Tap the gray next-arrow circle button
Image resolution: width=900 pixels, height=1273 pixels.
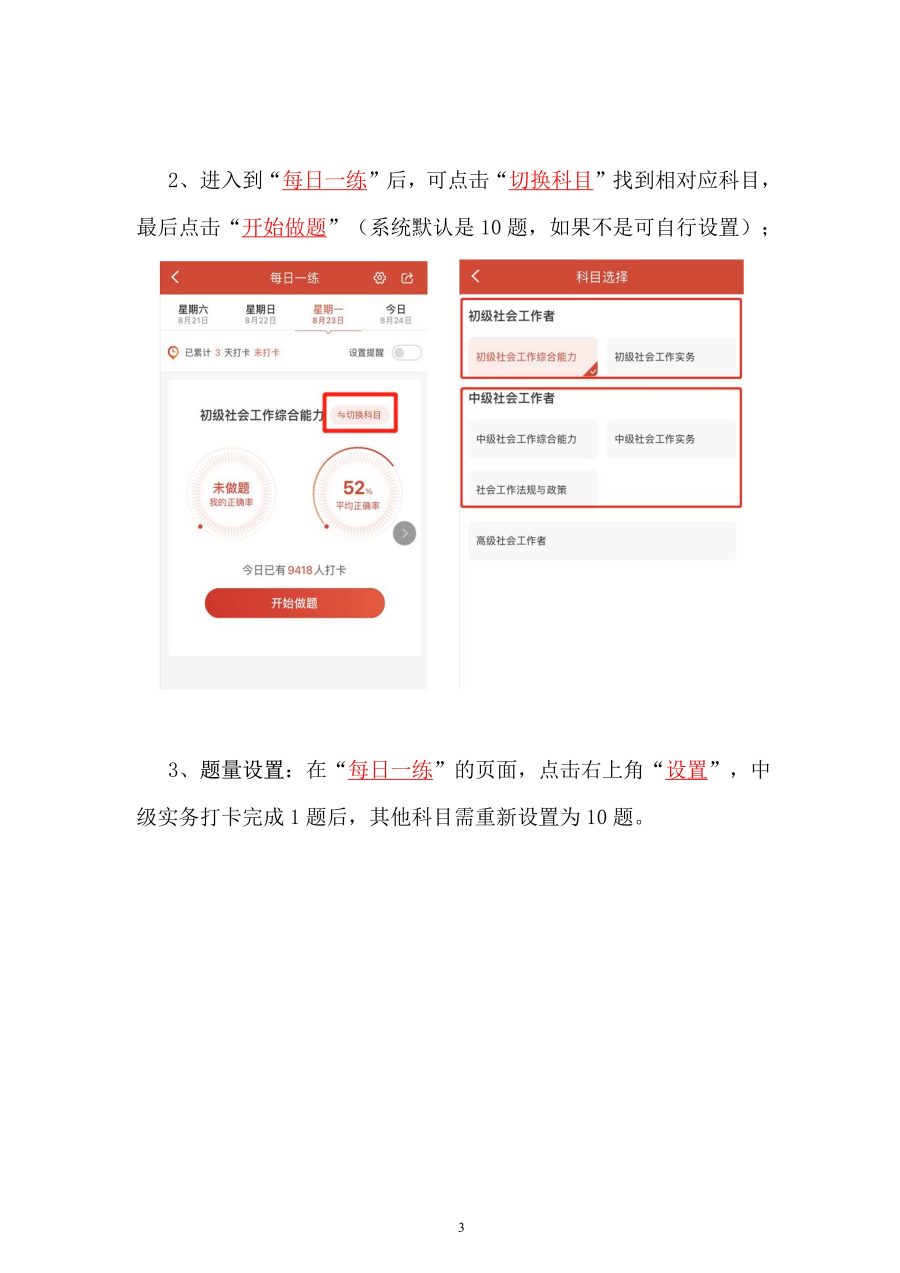404,533
